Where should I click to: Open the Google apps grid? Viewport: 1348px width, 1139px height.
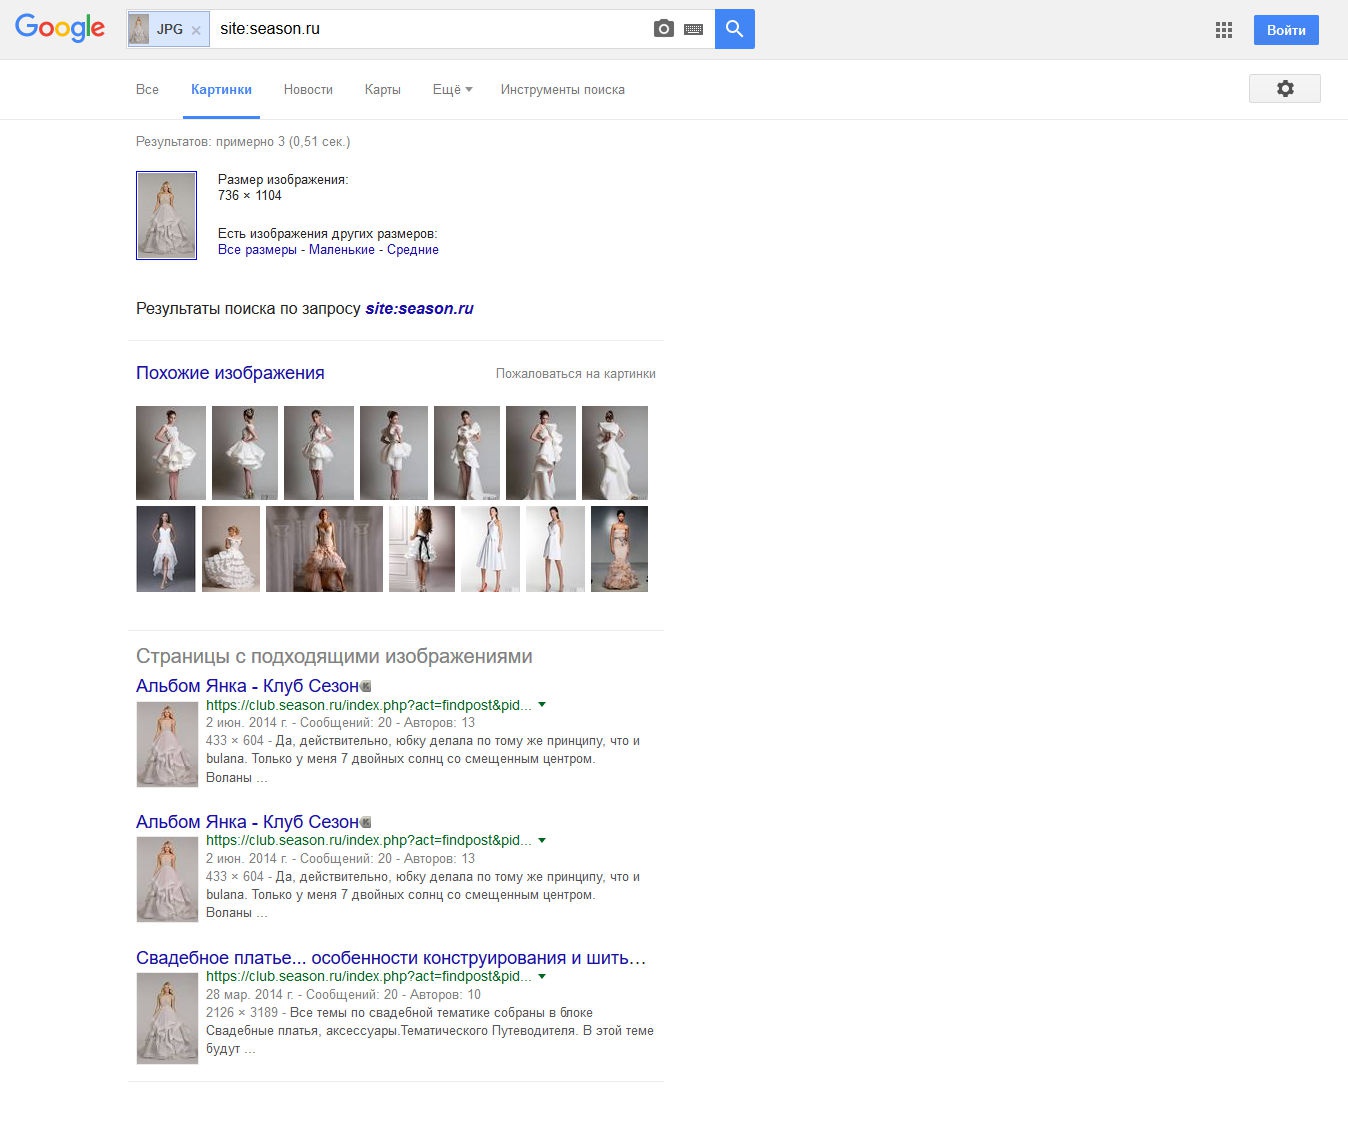(x=1224, y=30)
